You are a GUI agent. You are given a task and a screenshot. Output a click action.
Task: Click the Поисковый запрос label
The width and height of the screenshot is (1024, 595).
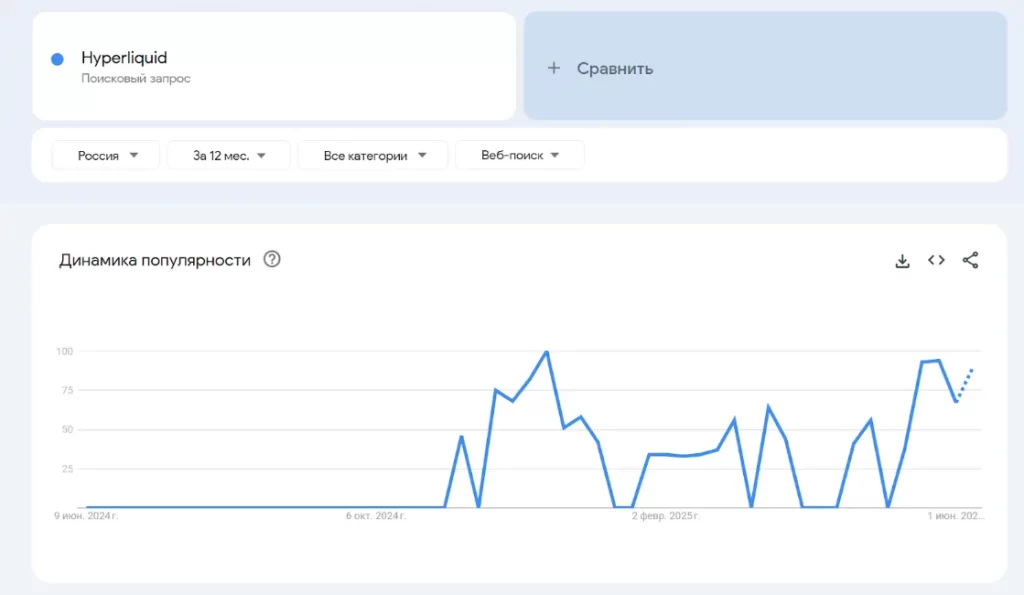coord(136,78)
